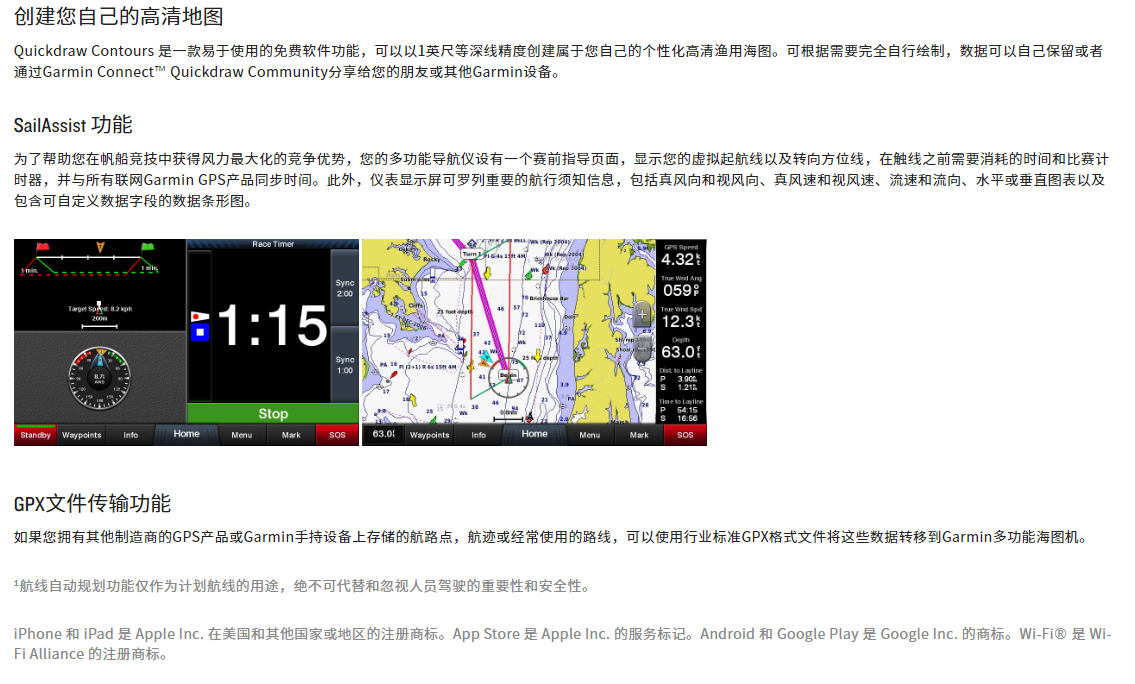1135x684 pixels.
Task: Click the Target Speed 8.2 kph label
Action: click(100, 309)
